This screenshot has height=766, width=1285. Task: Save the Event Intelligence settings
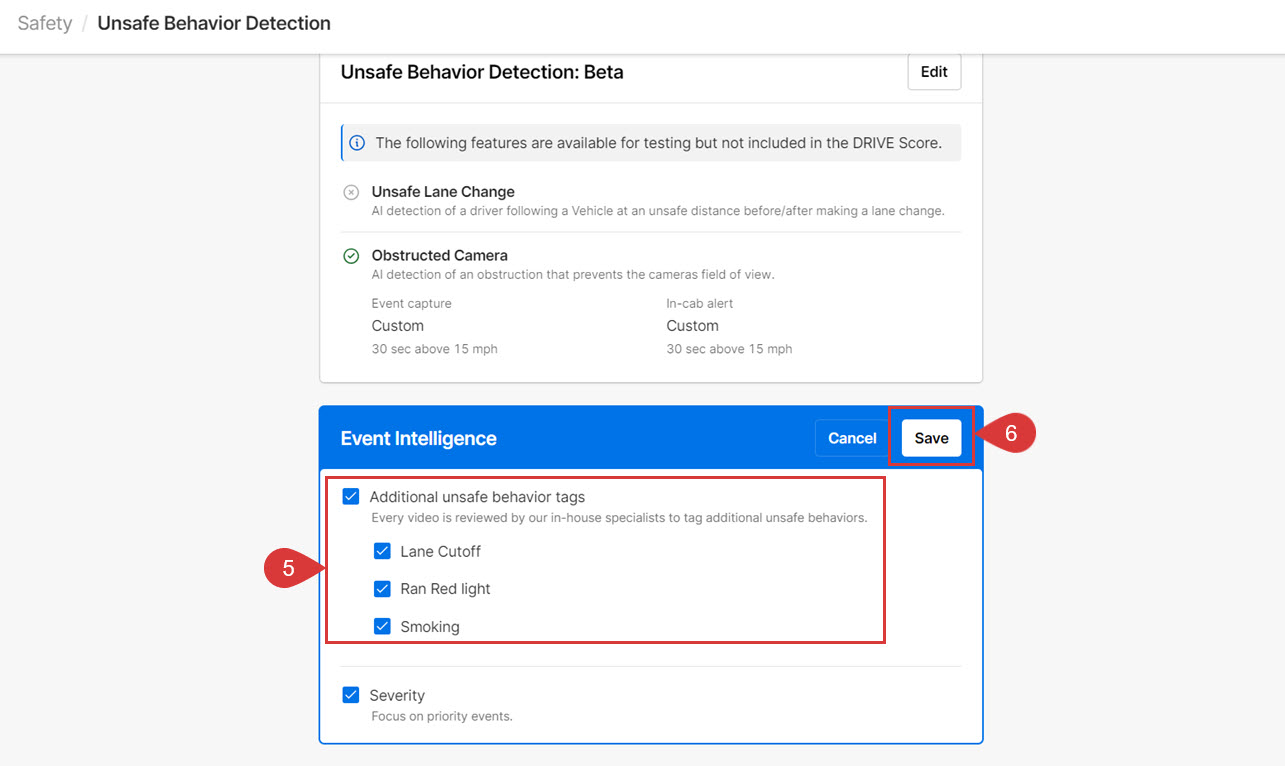coord(931,438)
